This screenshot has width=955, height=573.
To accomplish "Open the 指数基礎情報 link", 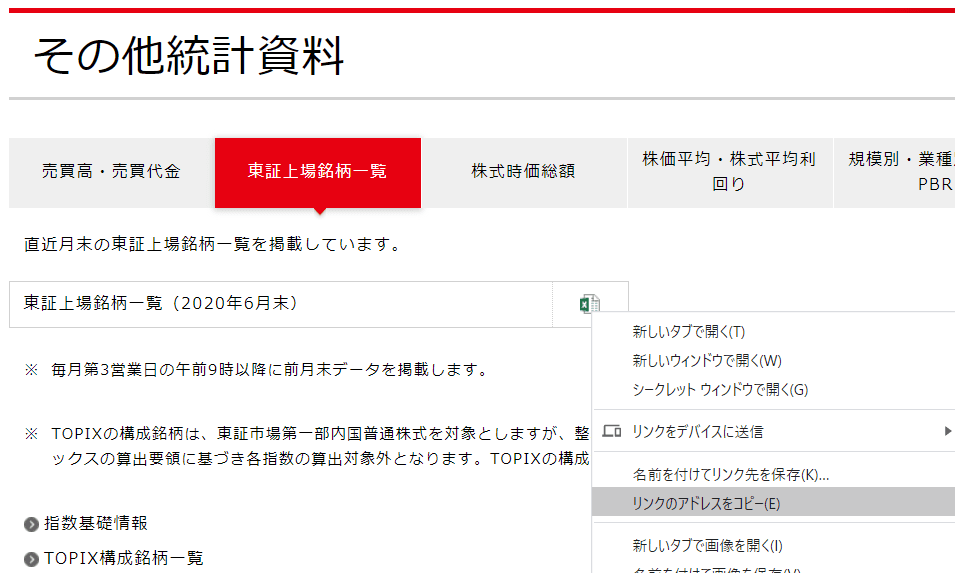I will point(96,524).
